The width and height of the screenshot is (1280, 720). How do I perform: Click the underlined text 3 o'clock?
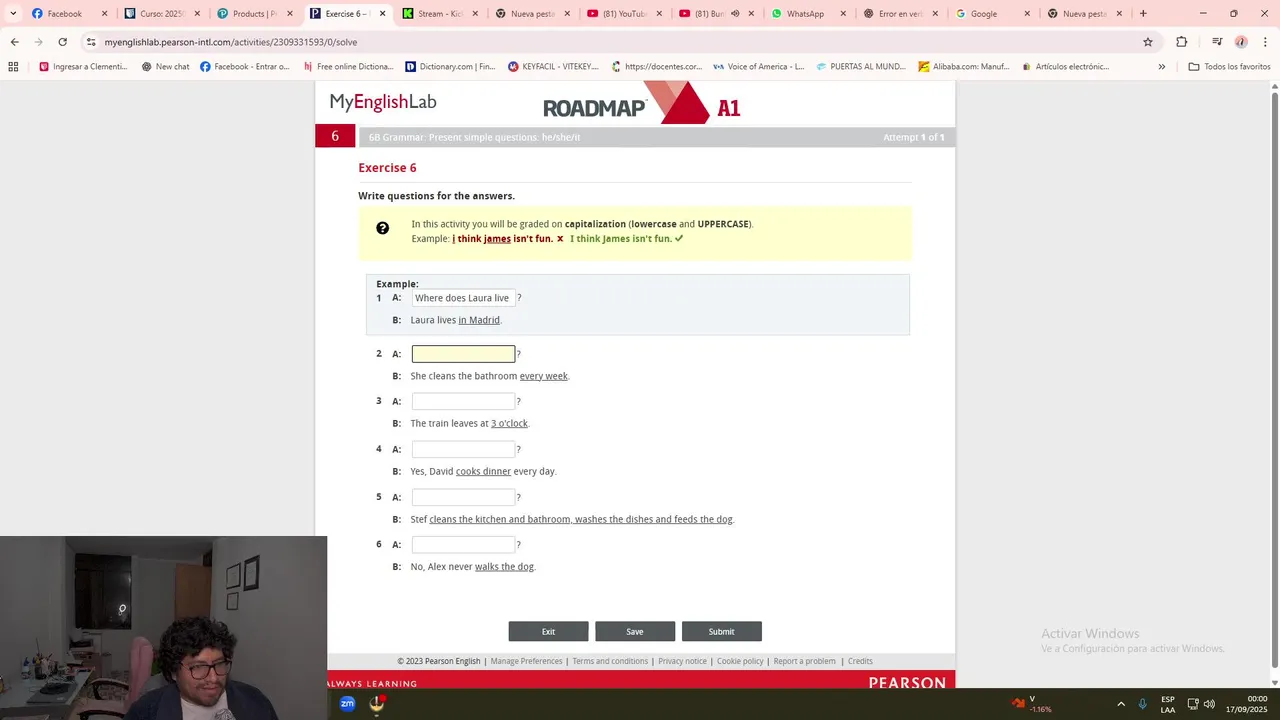coord(509,424)
